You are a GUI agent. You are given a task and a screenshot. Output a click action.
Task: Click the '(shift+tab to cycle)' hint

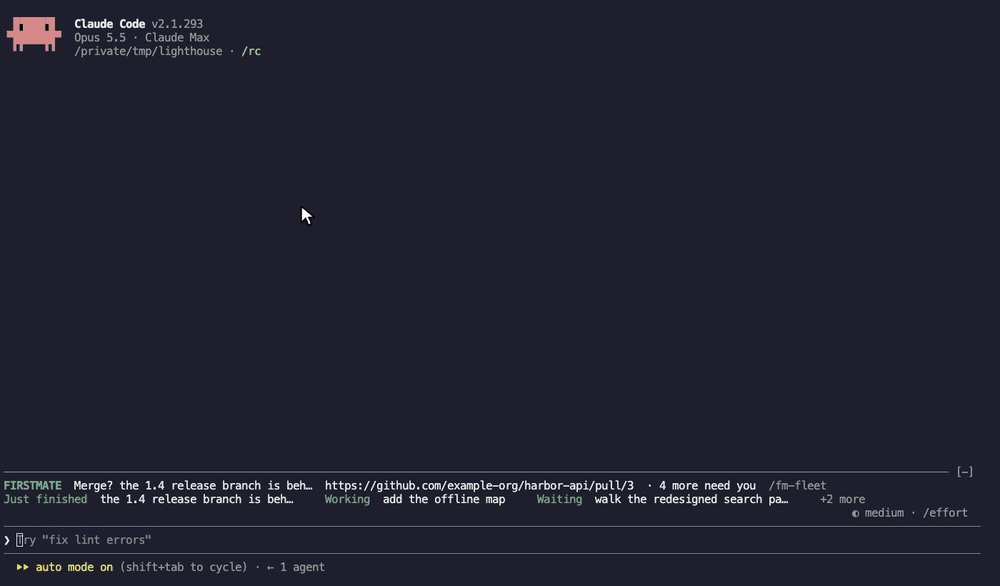[183, 567]
